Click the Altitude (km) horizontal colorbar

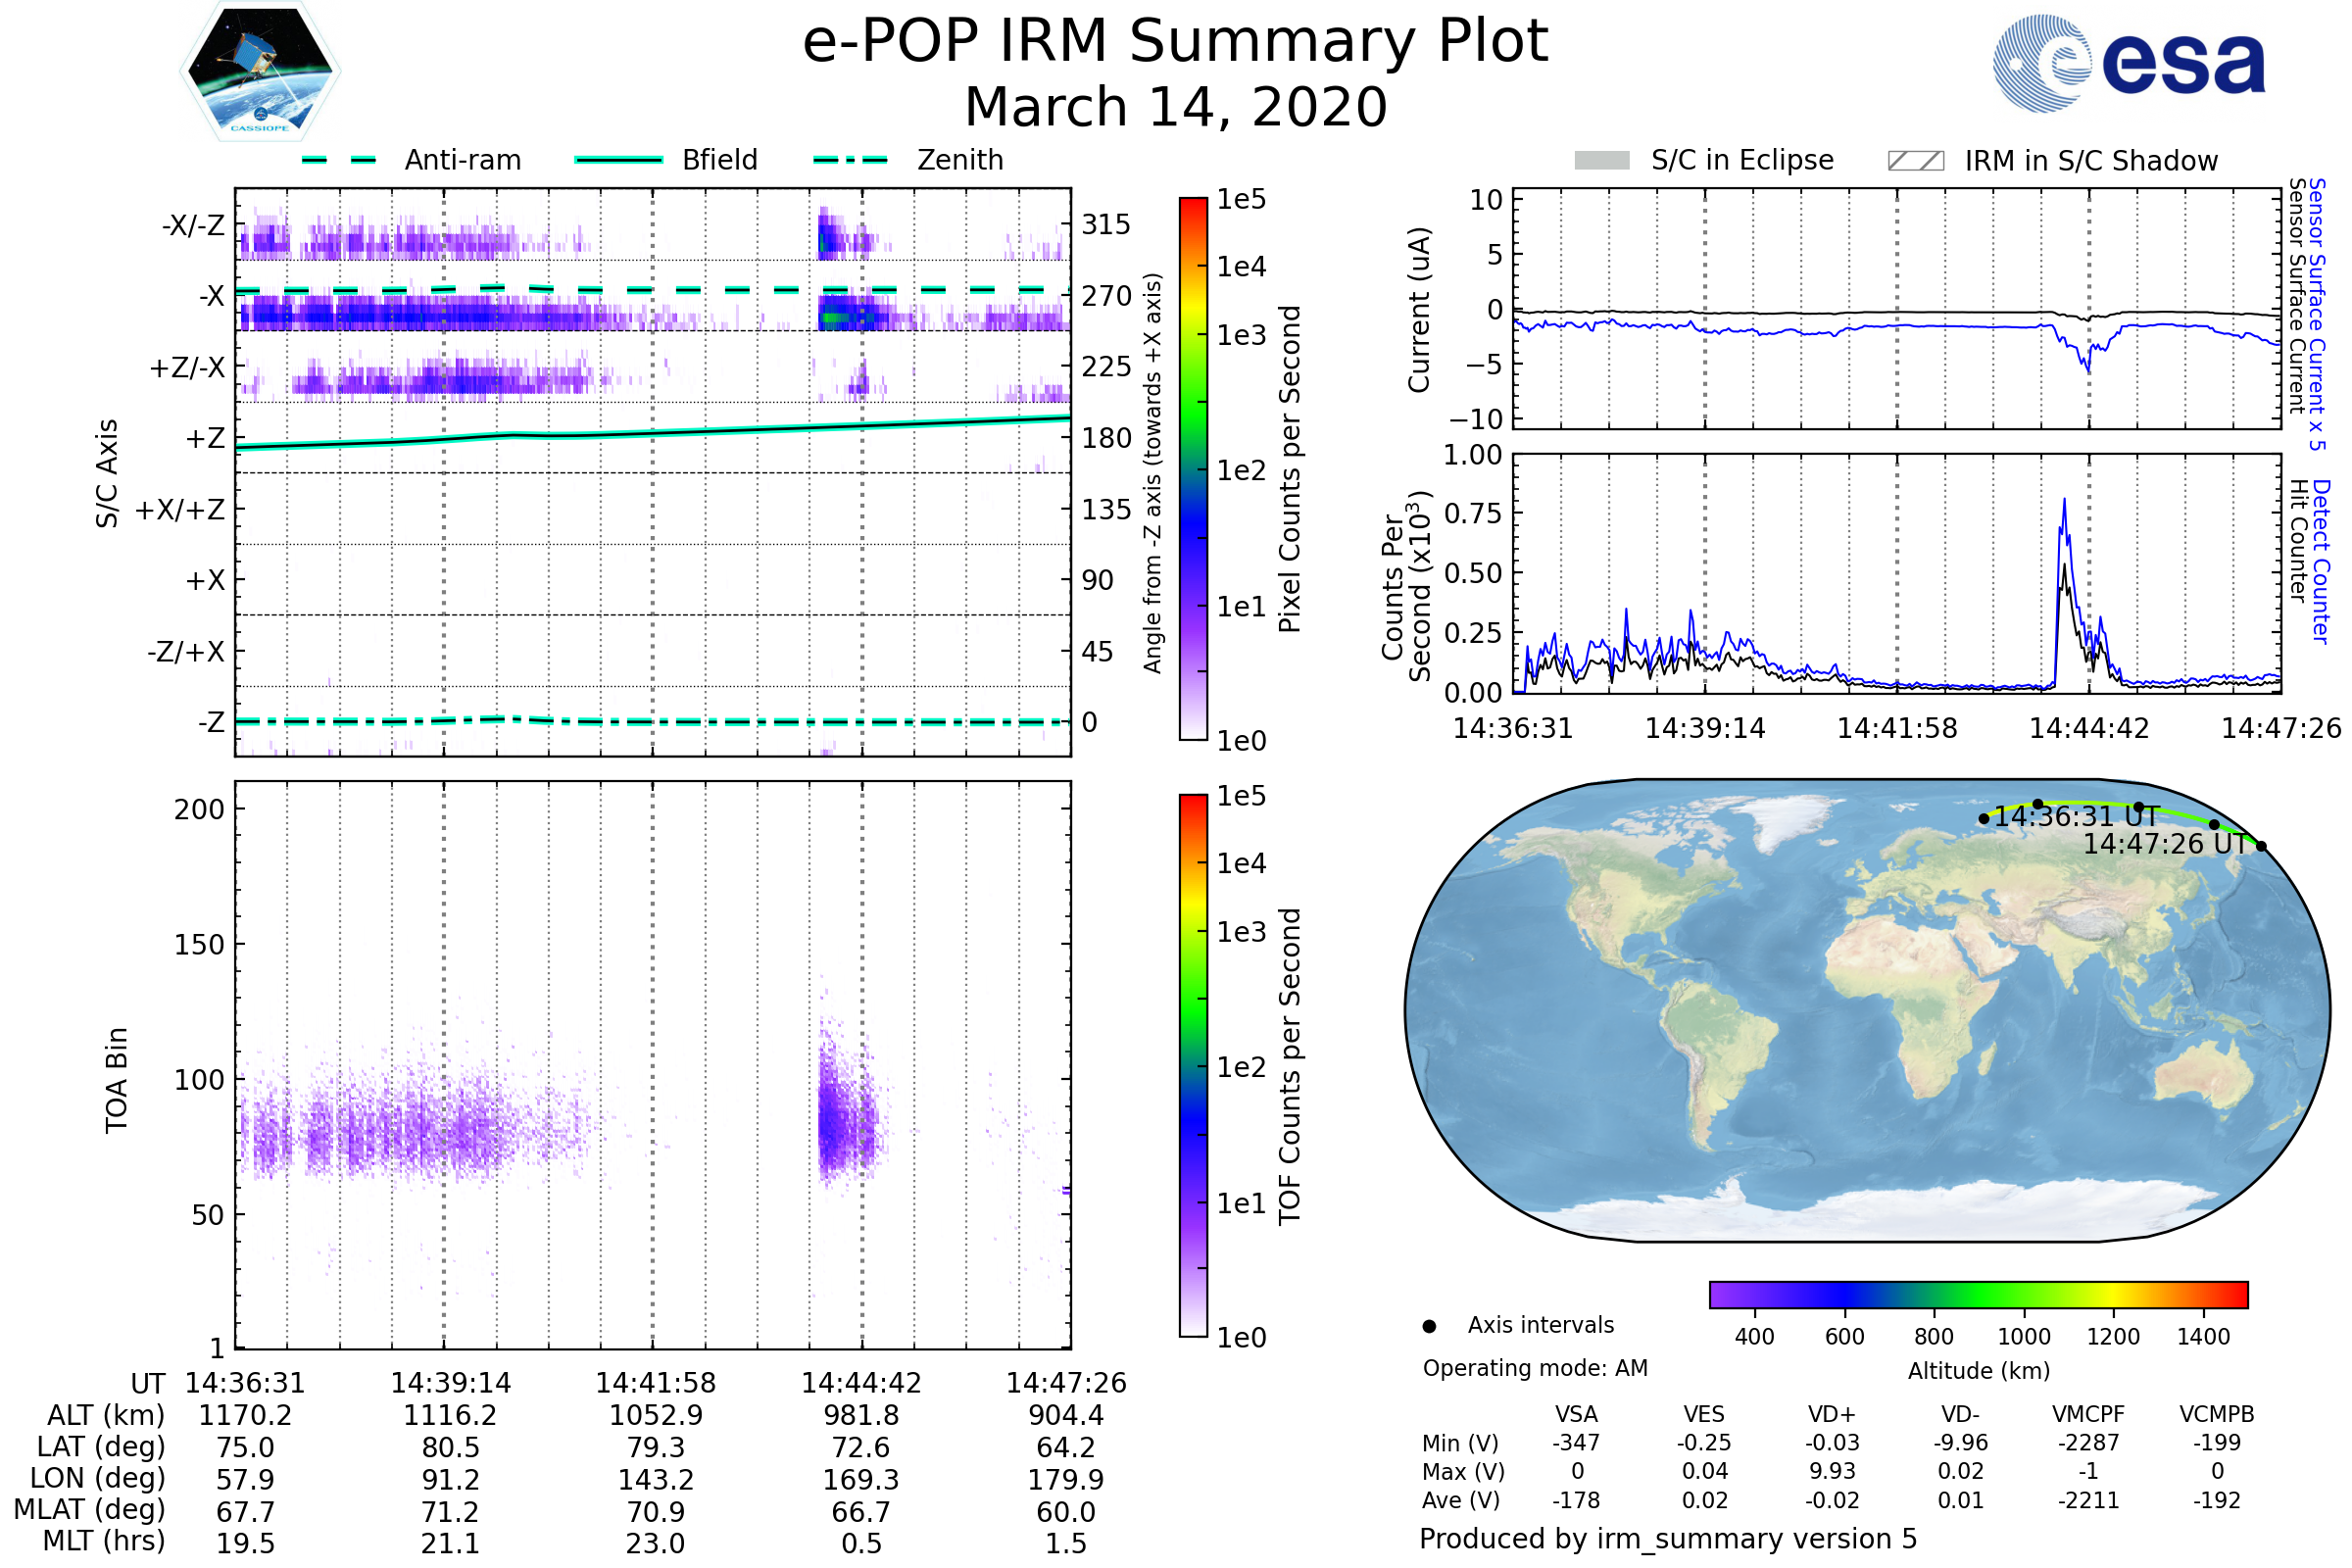point(1978,1294)
